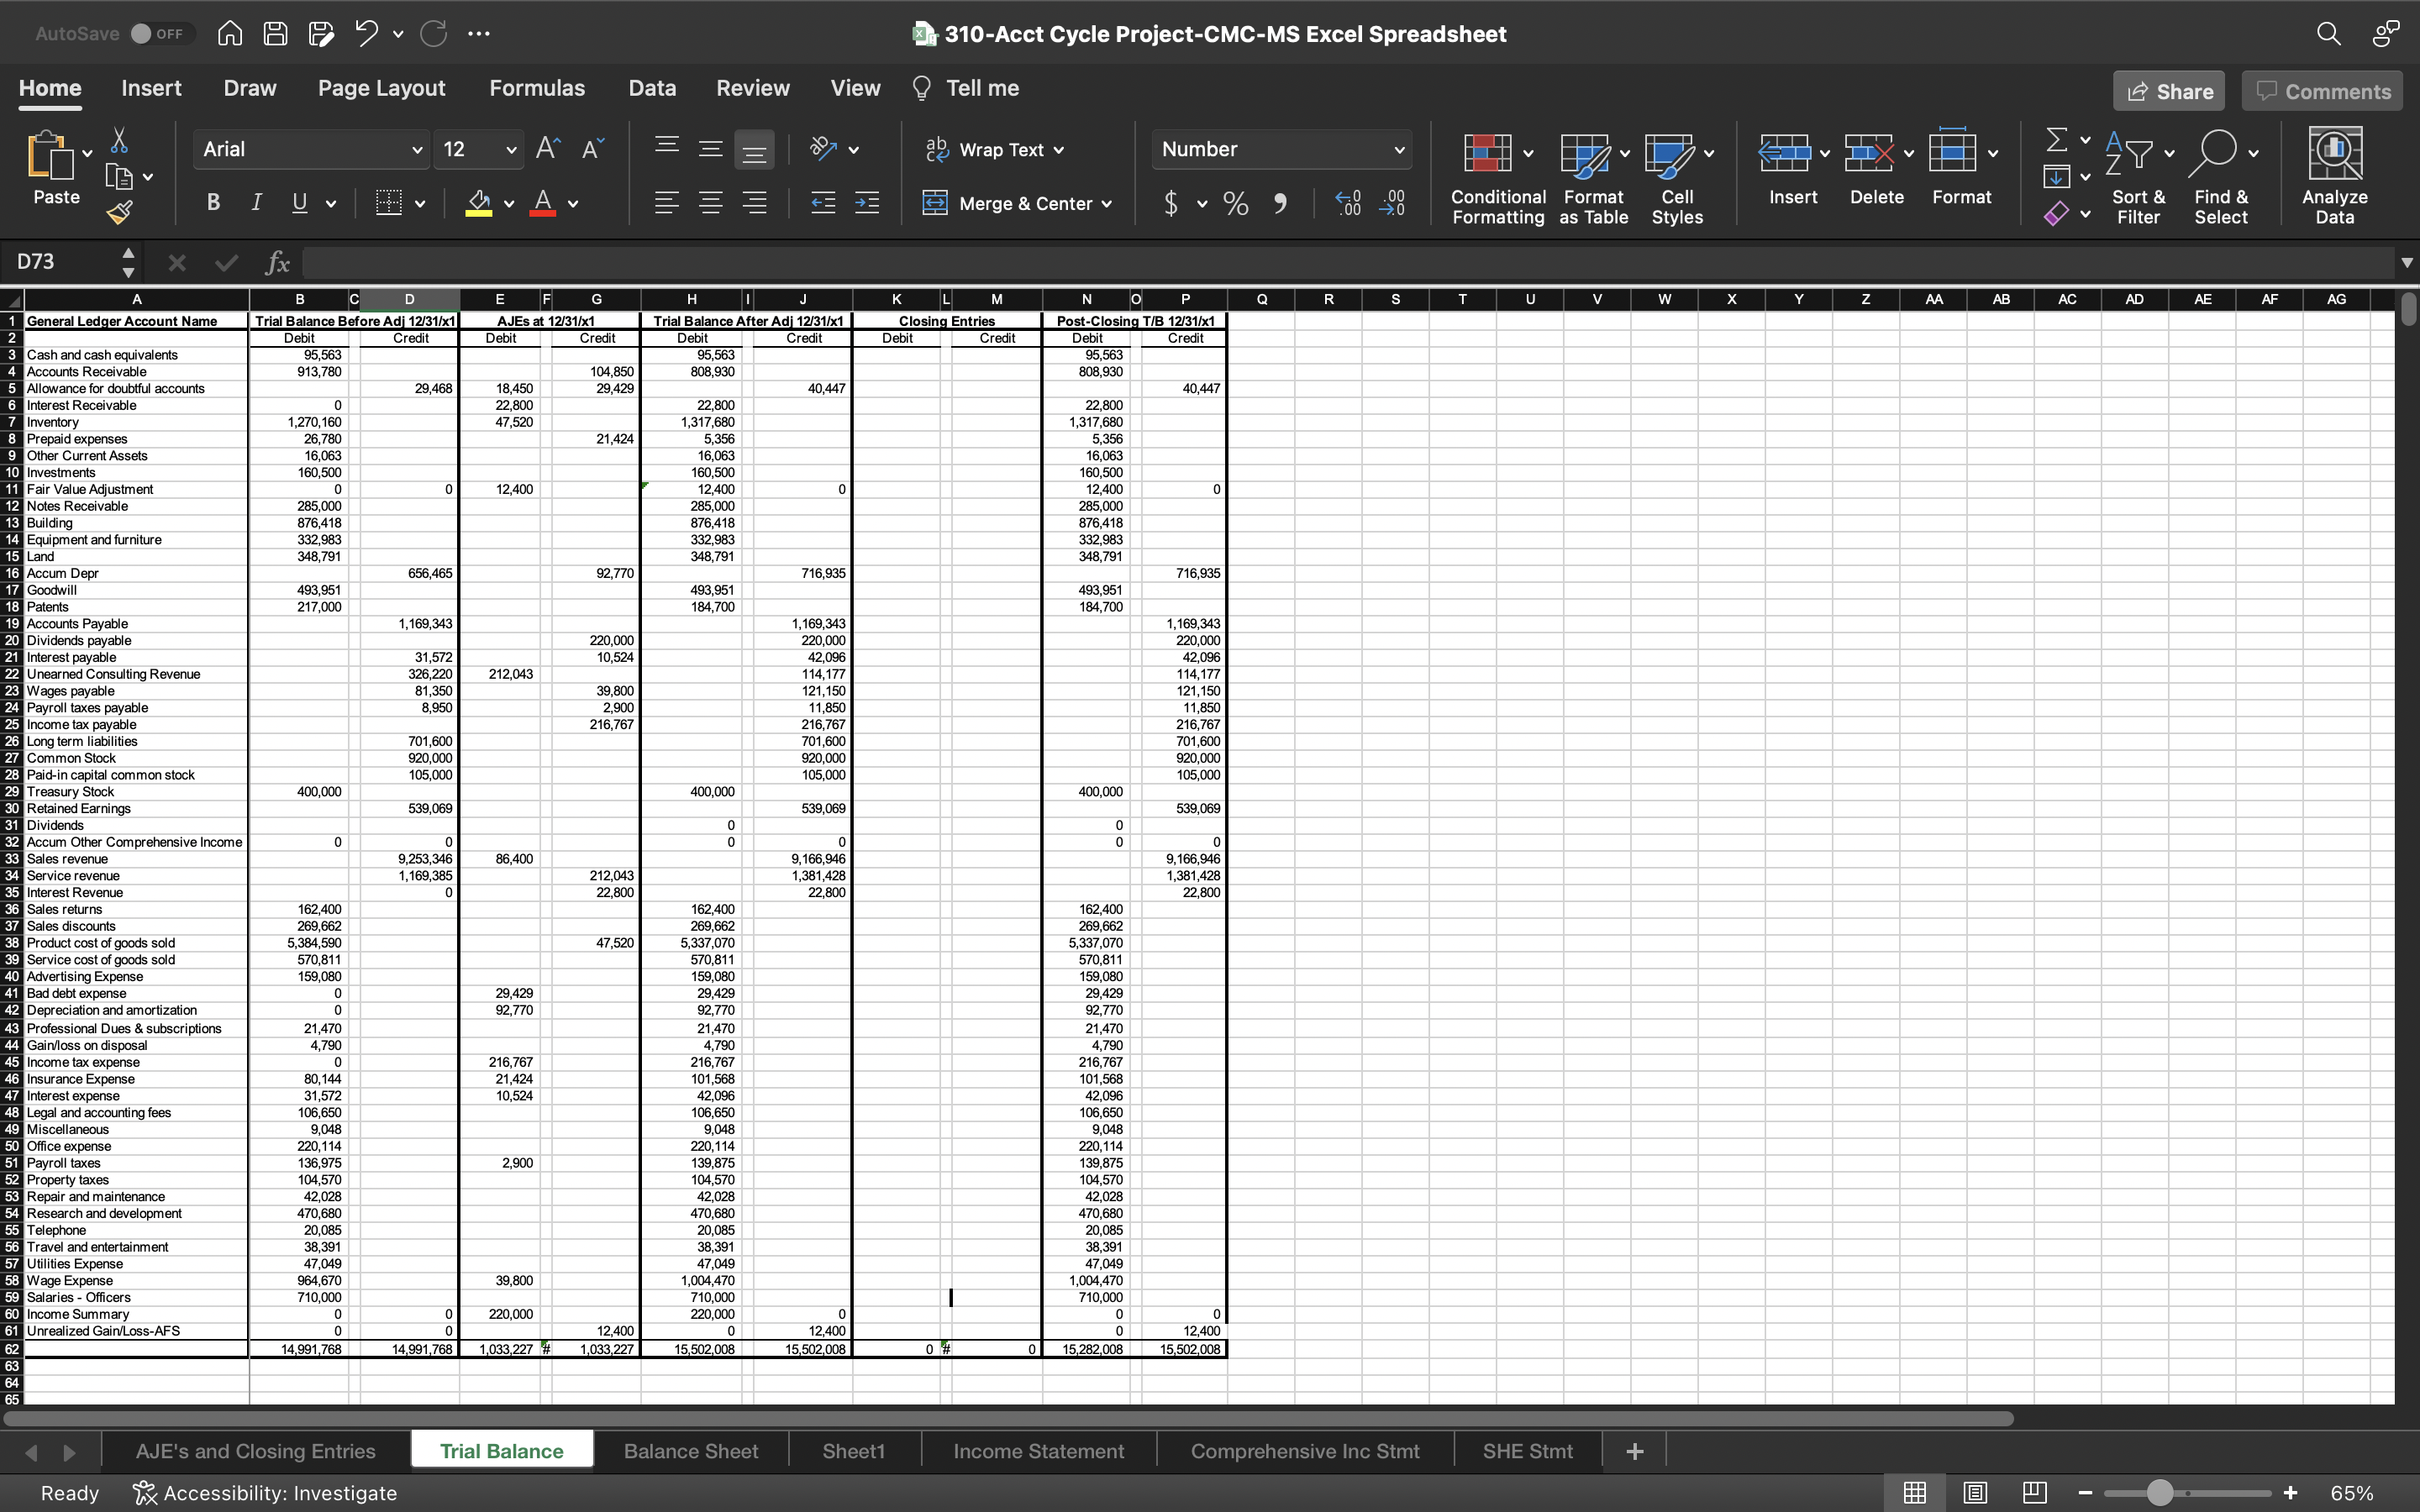Apply Align Right to text
Viewport: 2420px width, 1512px height.
click(755, 203)
